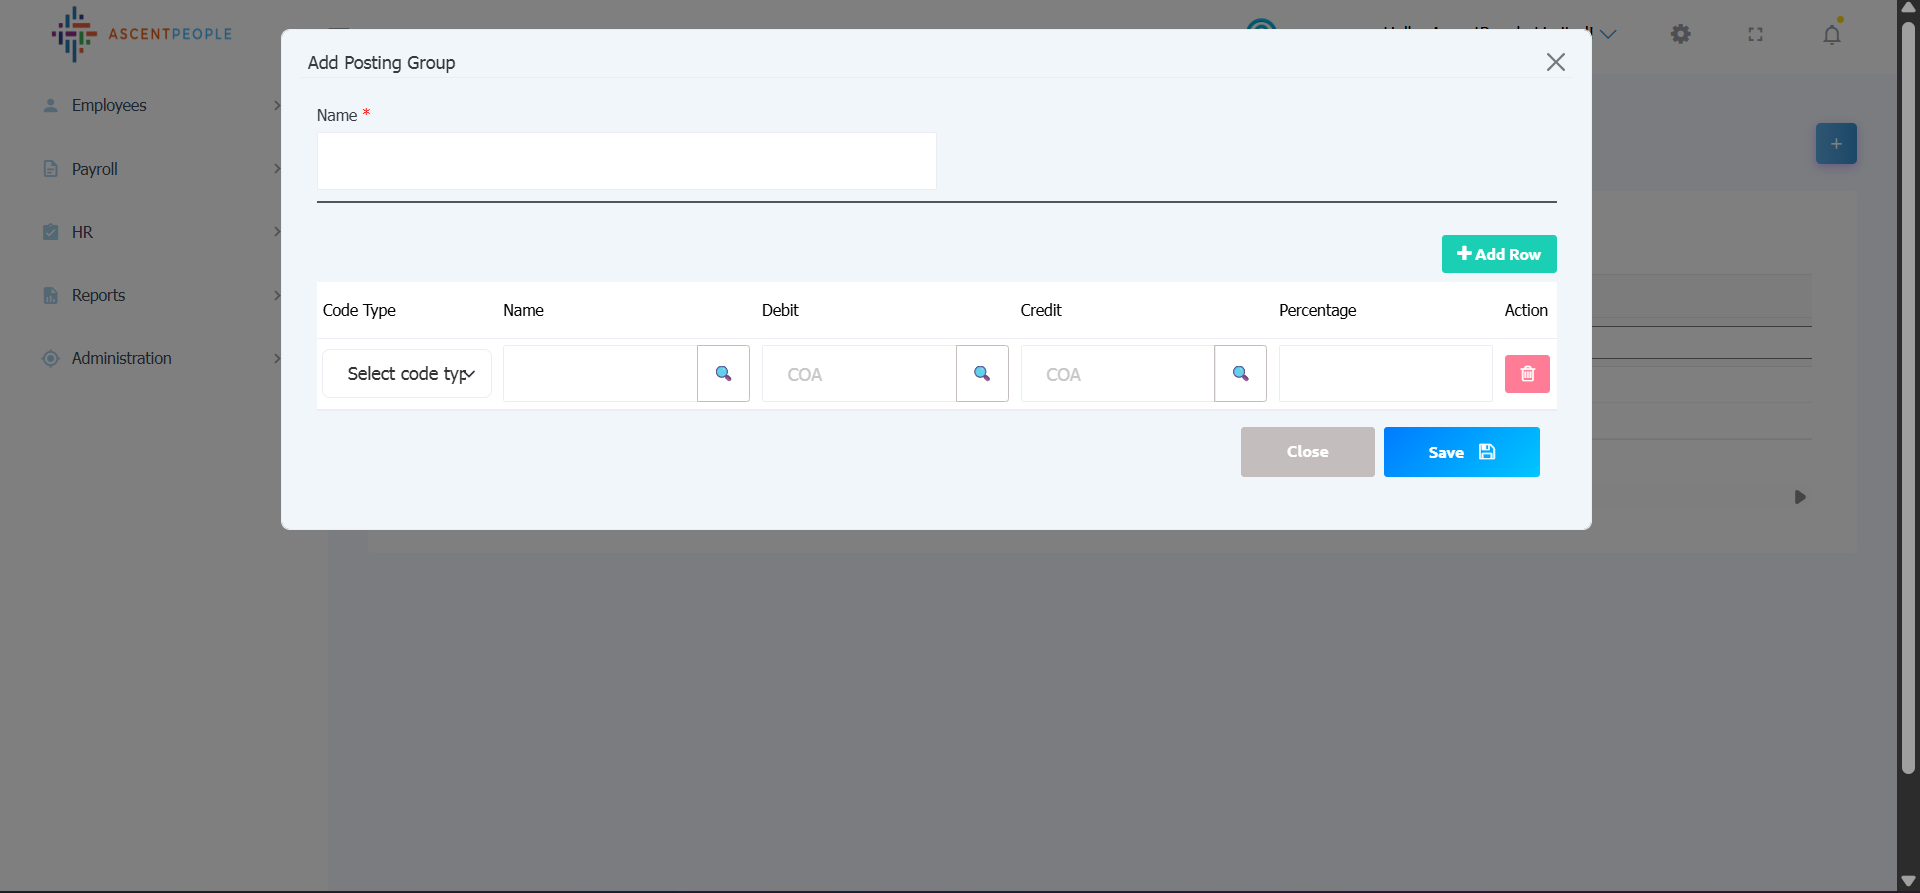Click the Name column search magnifier icon
The height and width of the screenshot is (893, 1920).
(x=723, y=374)
